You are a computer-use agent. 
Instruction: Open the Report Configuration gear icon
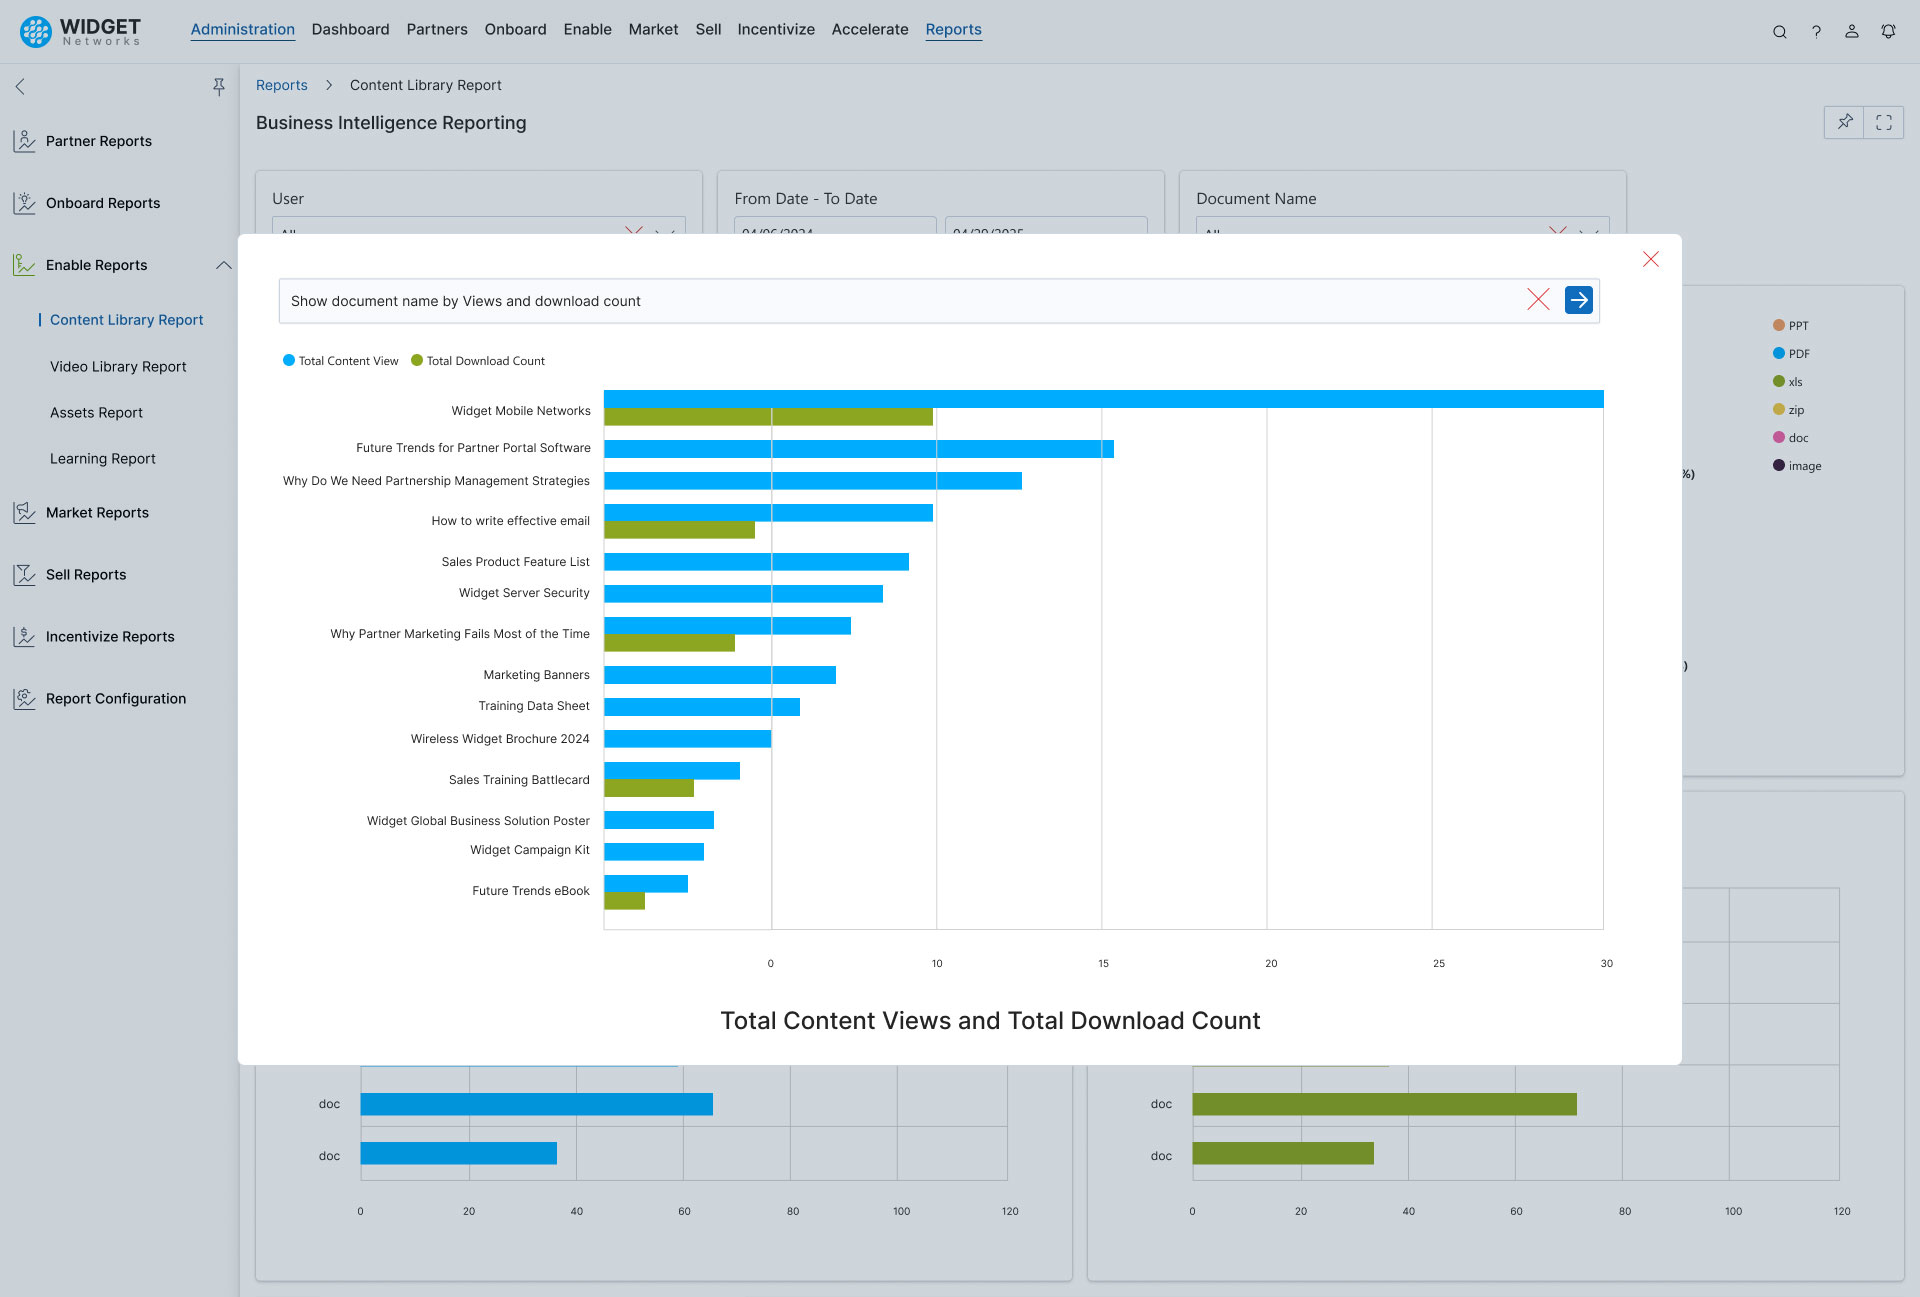(x=25, y=698)
